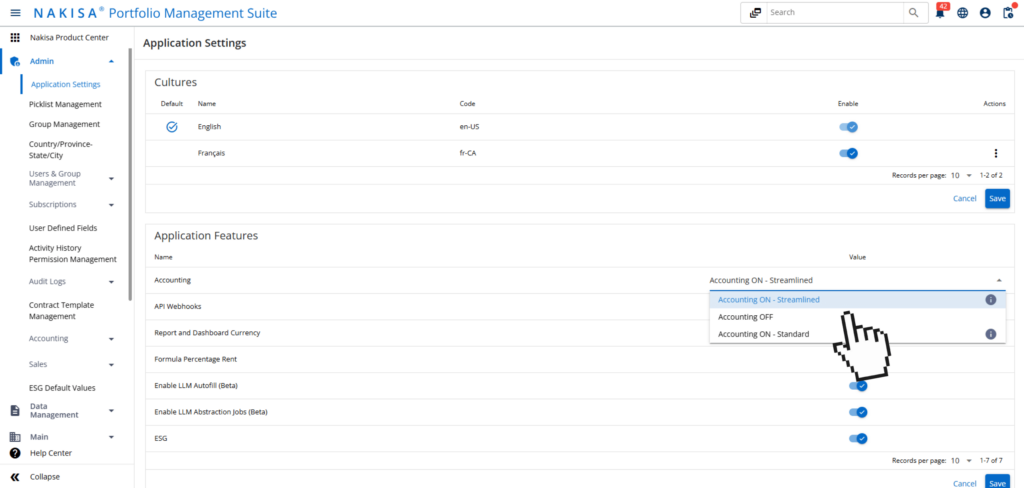Image resolution: width=1024 pixels, height=488 pixels.
Task: Click the search magnifier icon
Action: tap(914, 13)
